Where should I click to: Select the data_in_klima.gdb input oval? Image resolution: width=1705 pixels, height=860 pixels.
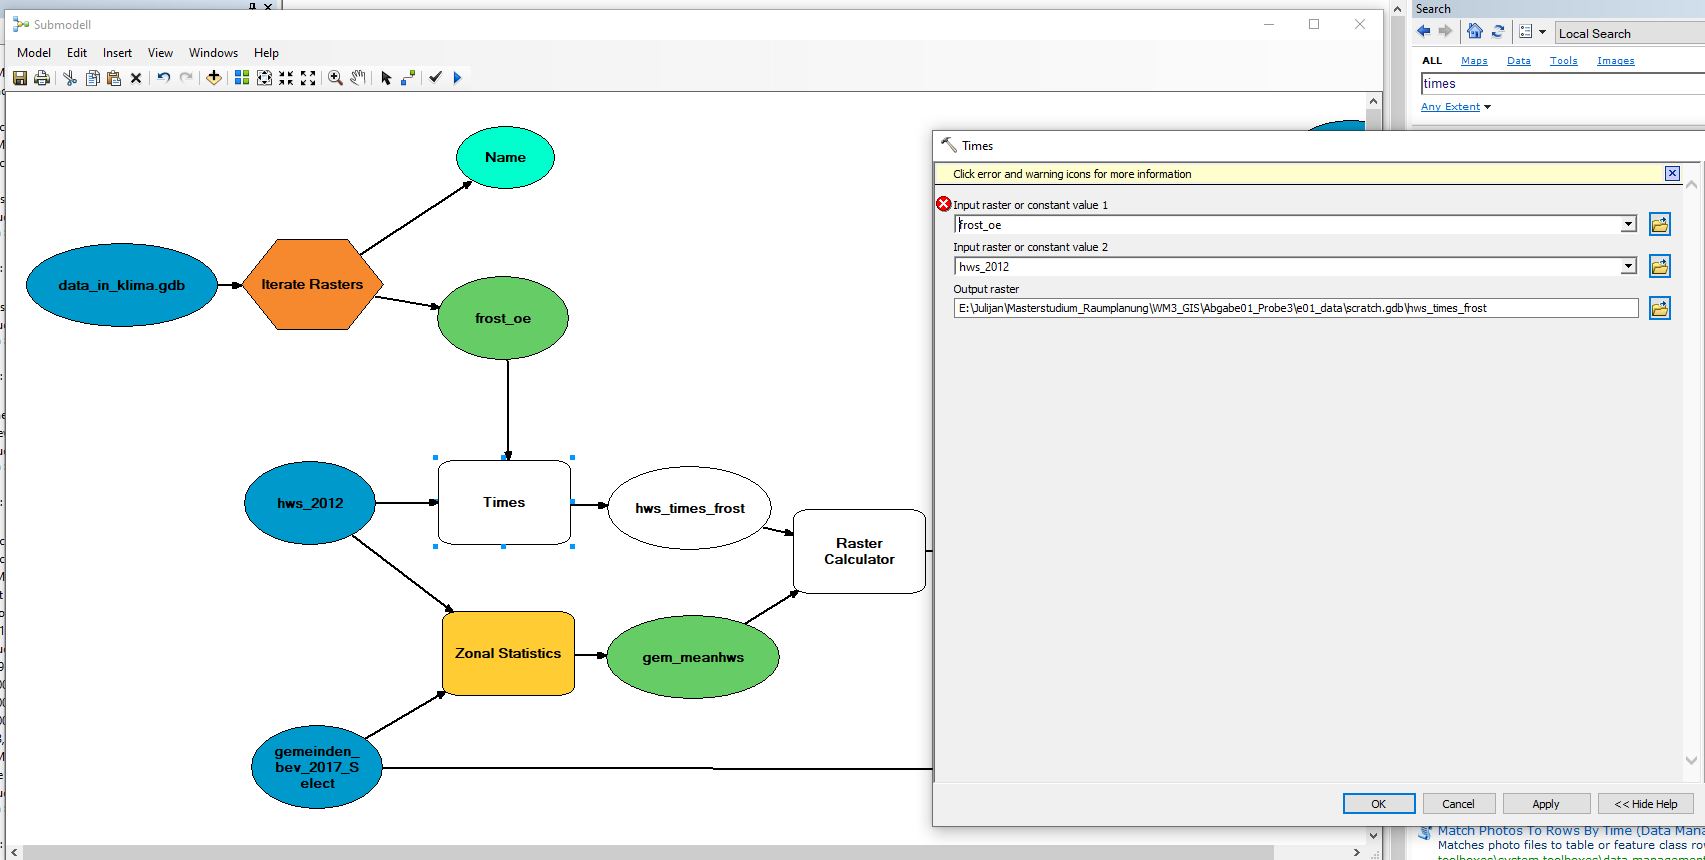click(x=121, y=285)
